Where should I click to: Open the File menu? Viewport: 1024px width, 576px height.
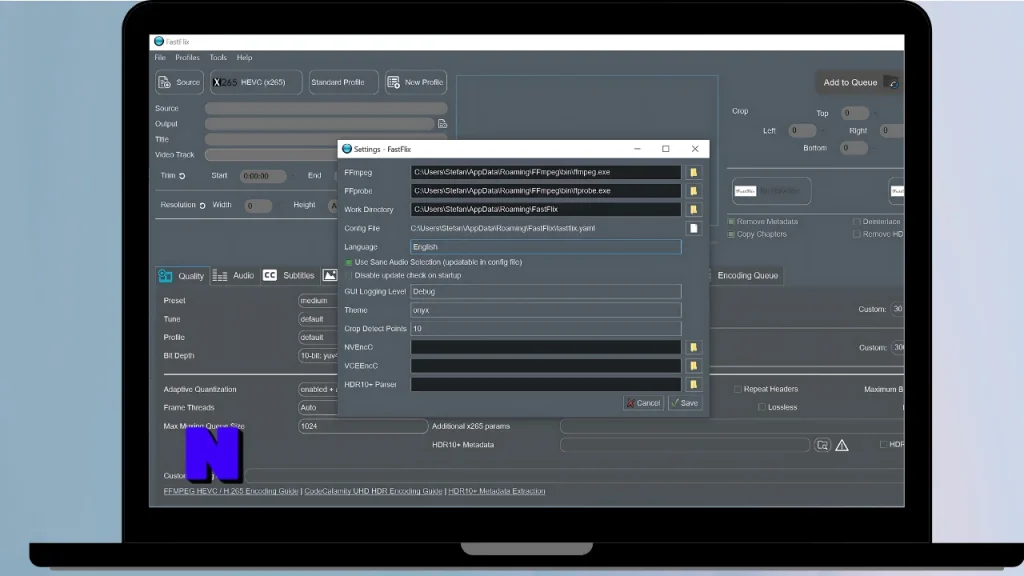coord(160,57)
